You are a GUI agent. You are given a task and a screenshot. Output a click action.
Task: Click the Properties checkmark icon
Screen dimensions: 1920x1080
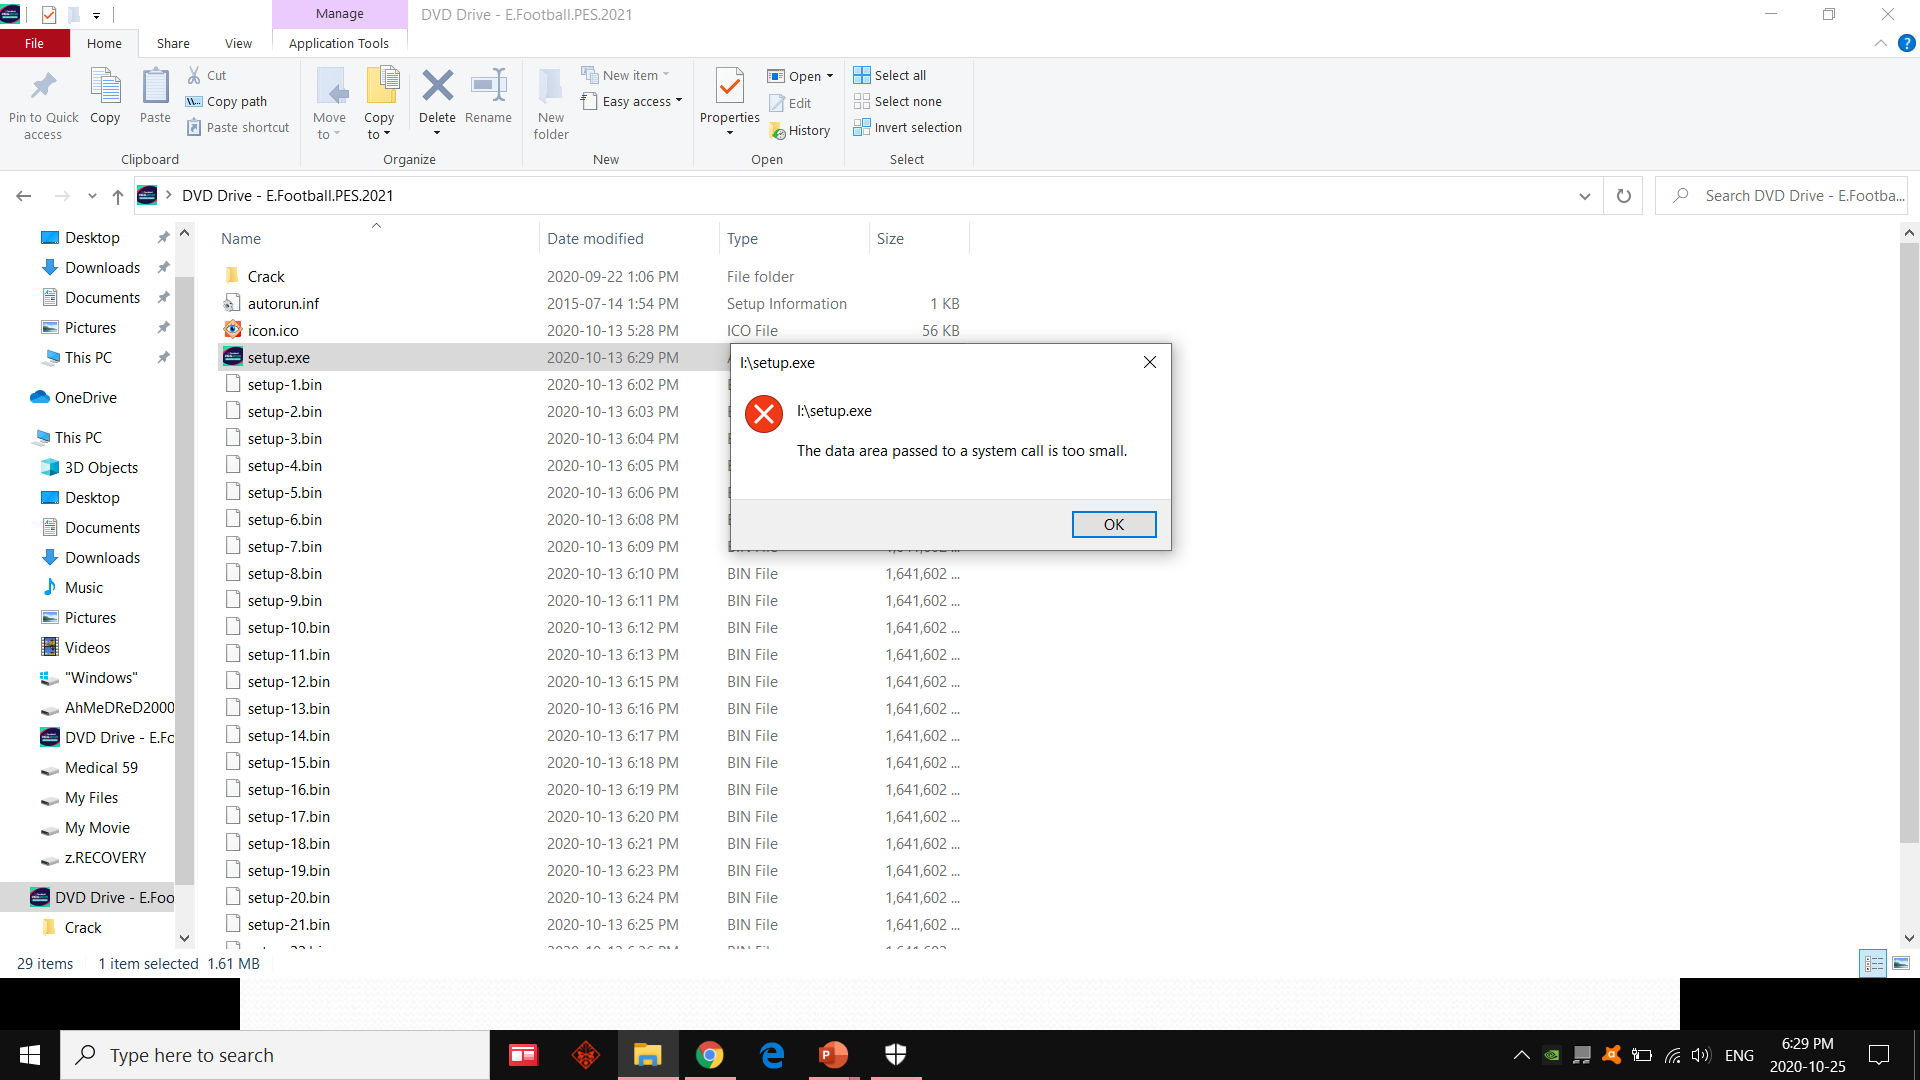coord(730,87)
